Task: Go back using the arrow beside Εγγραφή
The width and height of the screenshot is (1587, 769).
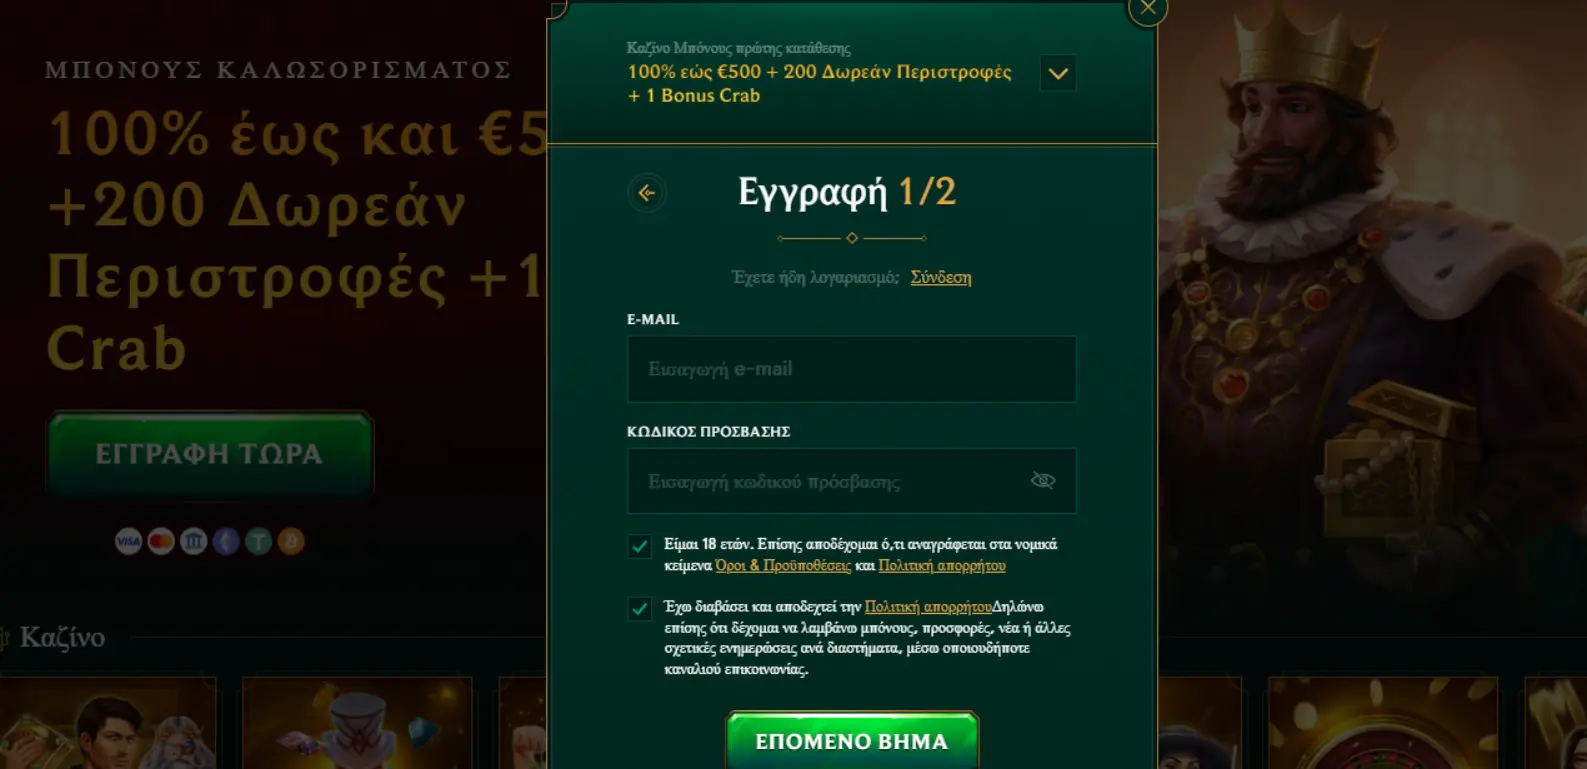Action: pos(647,193)
